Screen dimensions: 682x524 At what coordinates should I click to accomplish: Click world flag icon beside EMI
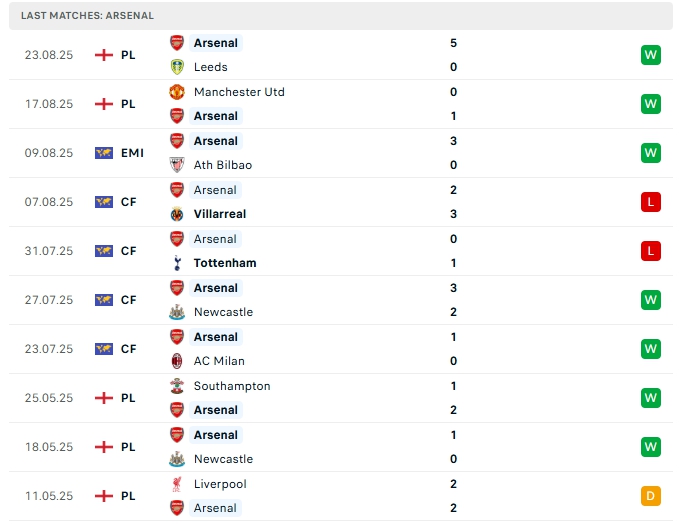pos(103,153)
